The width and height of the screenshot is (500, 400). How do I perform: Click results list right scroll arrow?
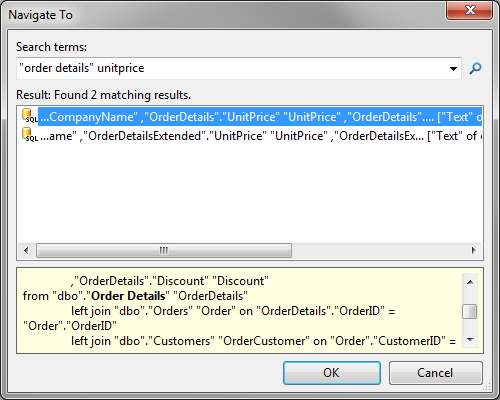(473, 250)
